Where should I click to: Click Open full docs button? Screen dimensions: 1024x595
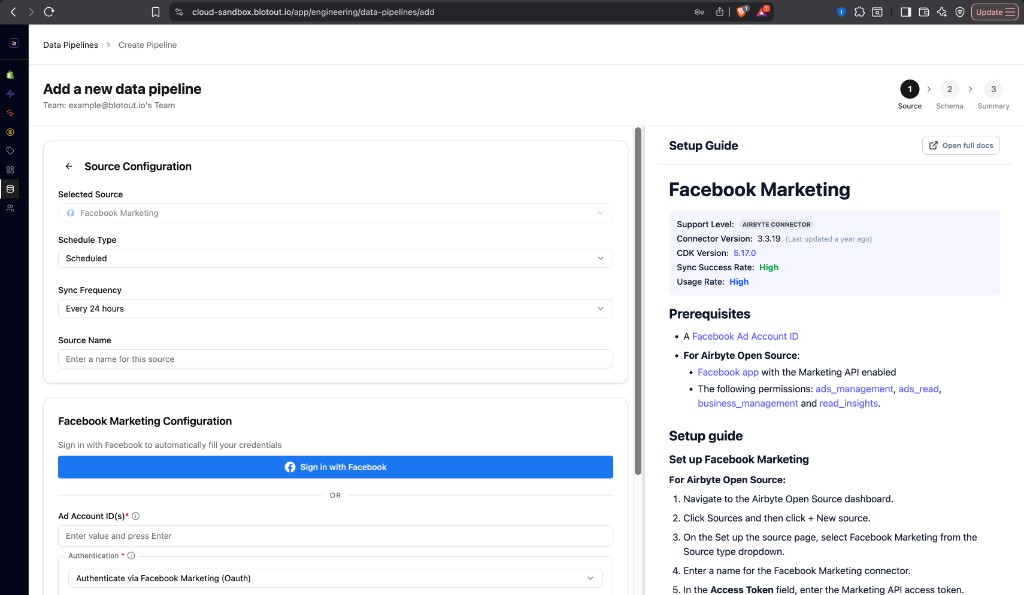961,145
